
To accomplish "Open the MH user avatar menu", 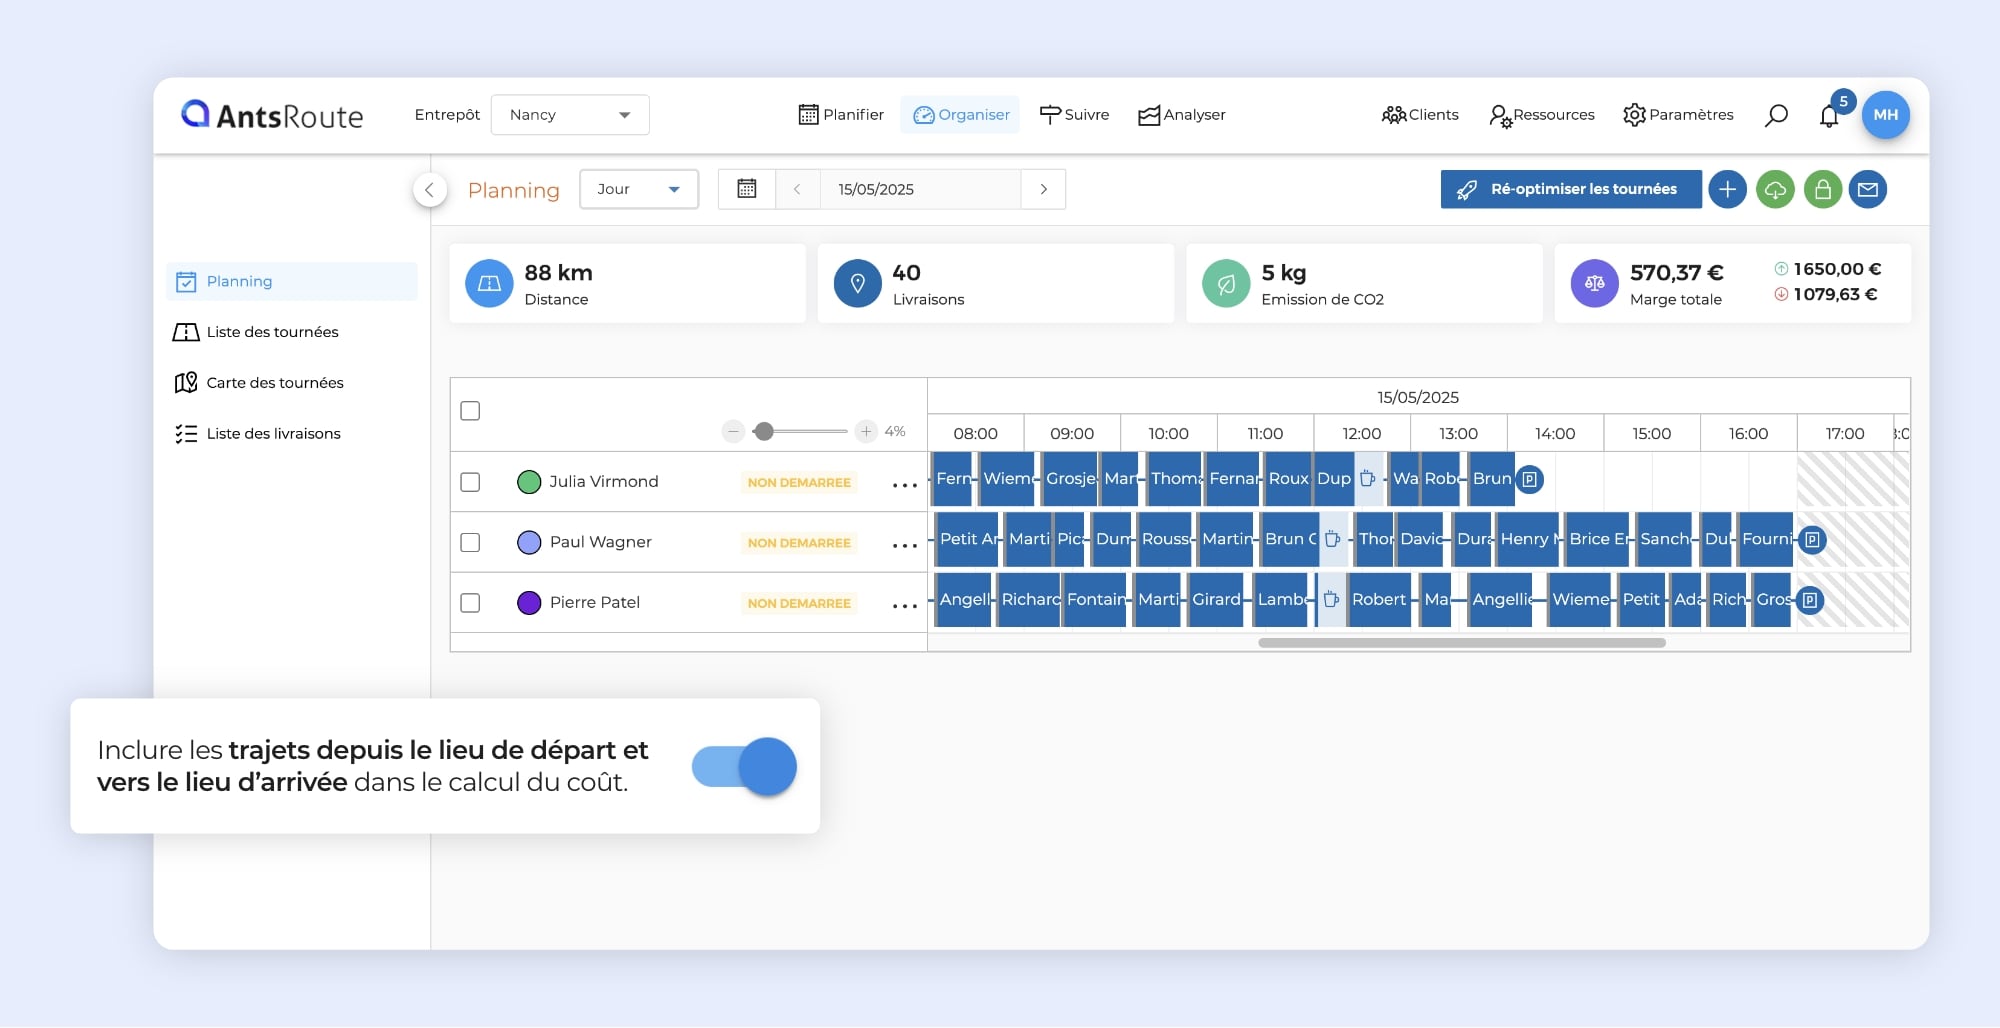I will coord(1885,115).
